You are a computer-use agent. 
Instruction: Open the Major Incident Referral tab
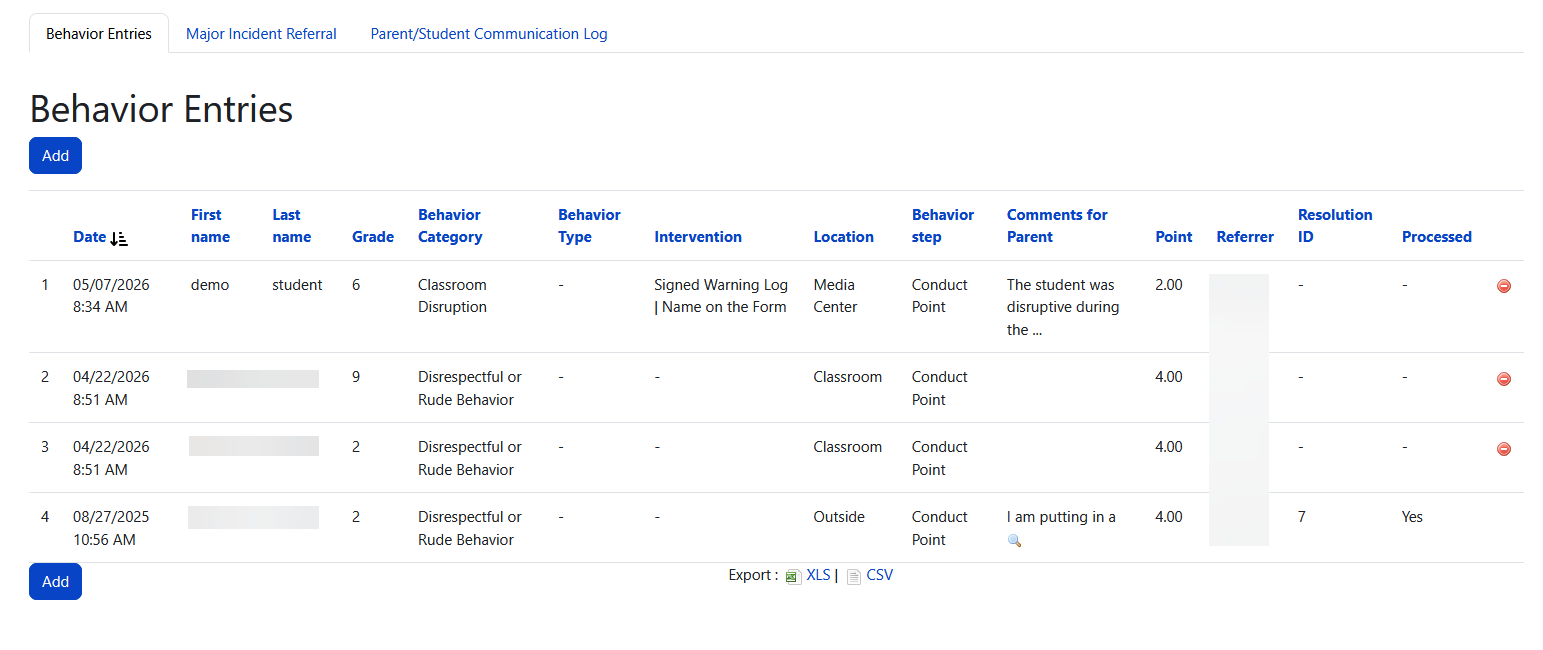click(x=261, y=33)
